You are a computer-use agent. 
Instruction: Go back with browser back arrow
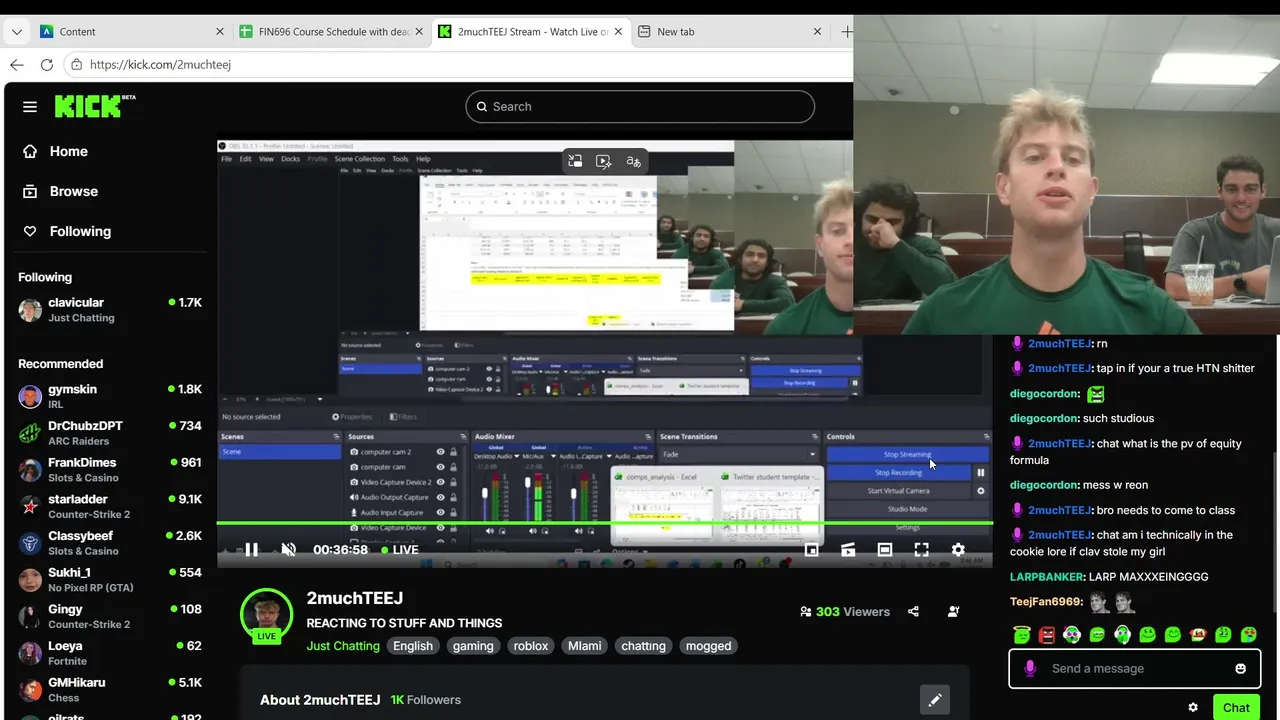[16, 64]
